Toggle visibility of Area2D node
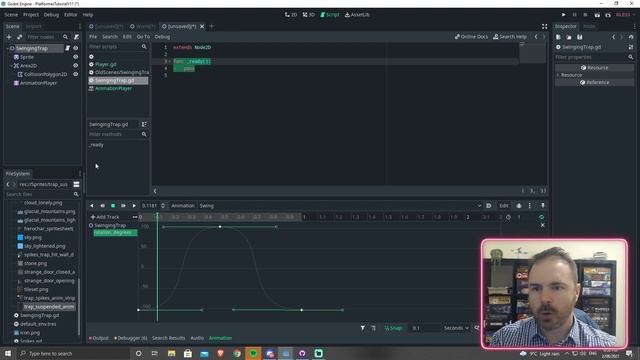640x360 pixels. point(76,65)
